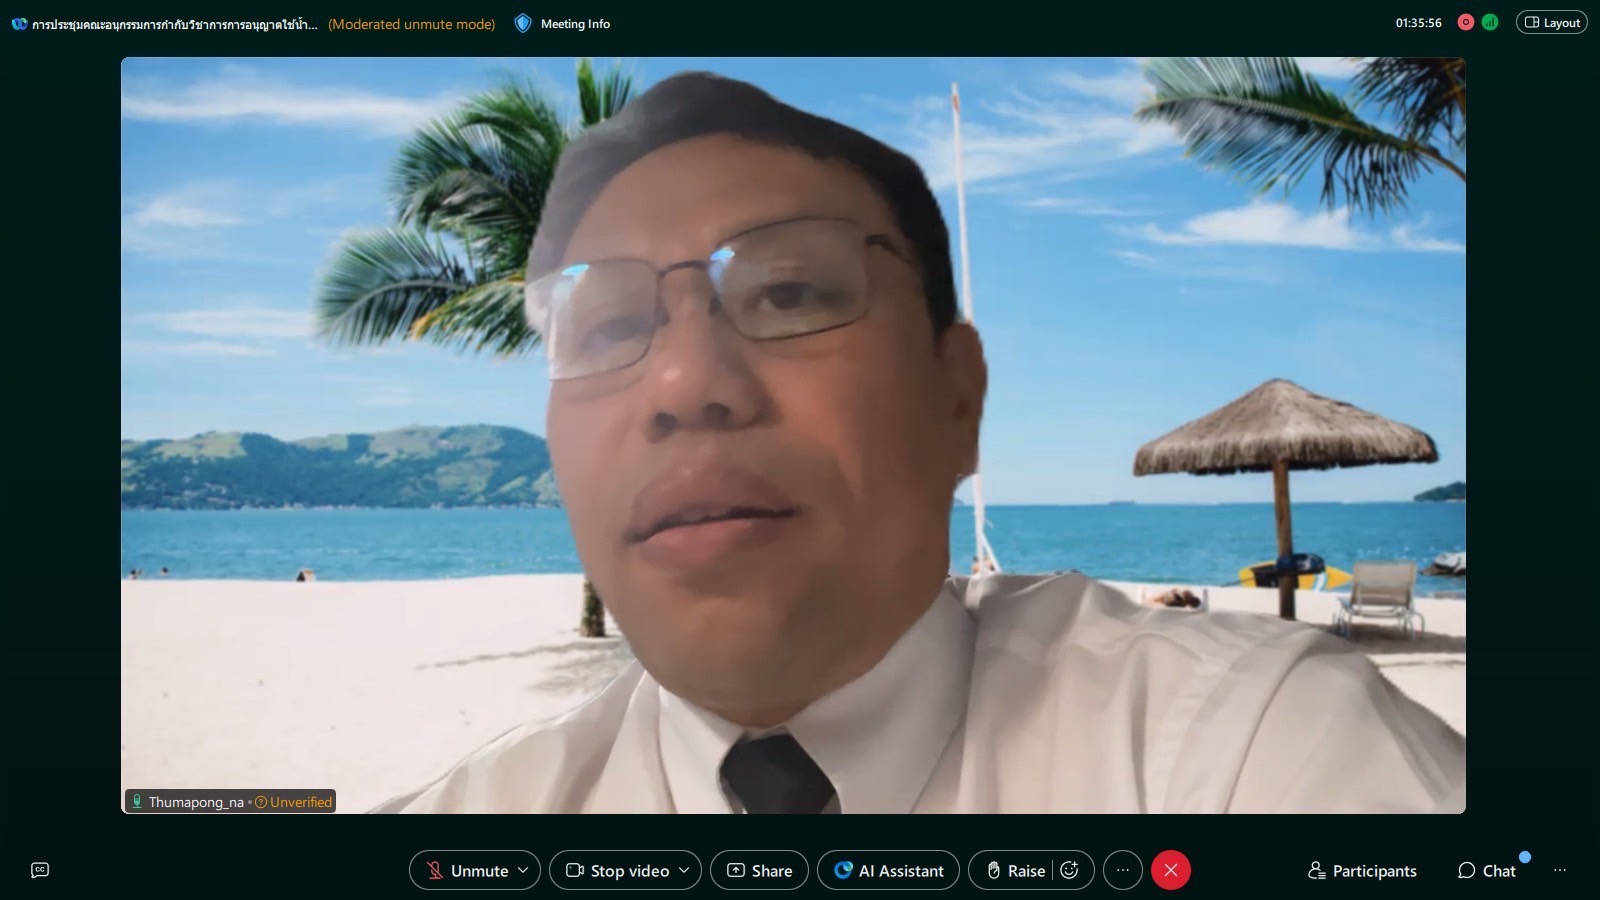
Task: Expand the audio options arrow beside Unmute
Action: [x=523, y=870]
